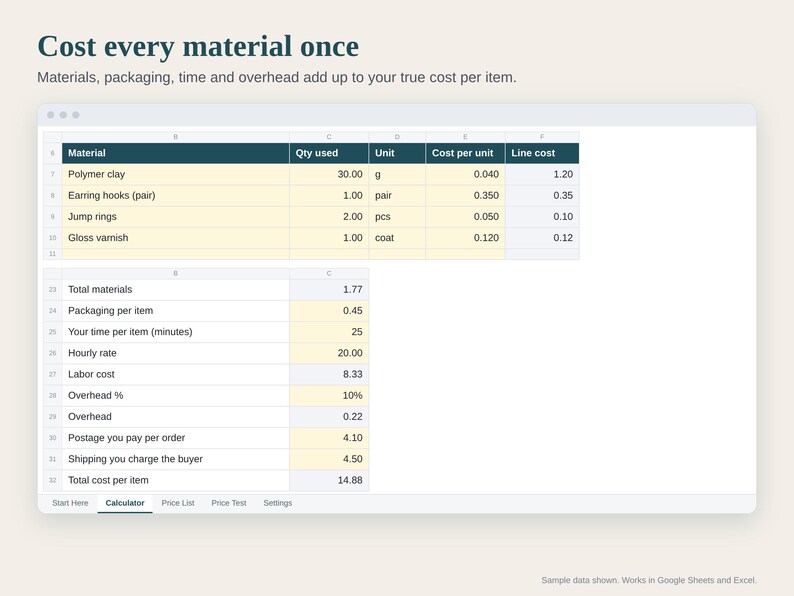
Task: Select row 7 header number
Action: click(53, 174)
